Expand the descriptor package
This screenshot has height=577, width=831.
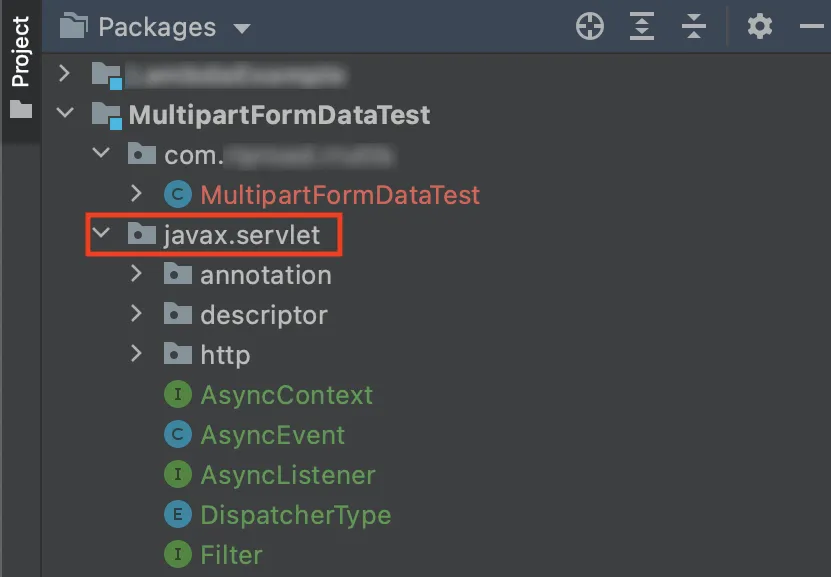pos(137,314)
